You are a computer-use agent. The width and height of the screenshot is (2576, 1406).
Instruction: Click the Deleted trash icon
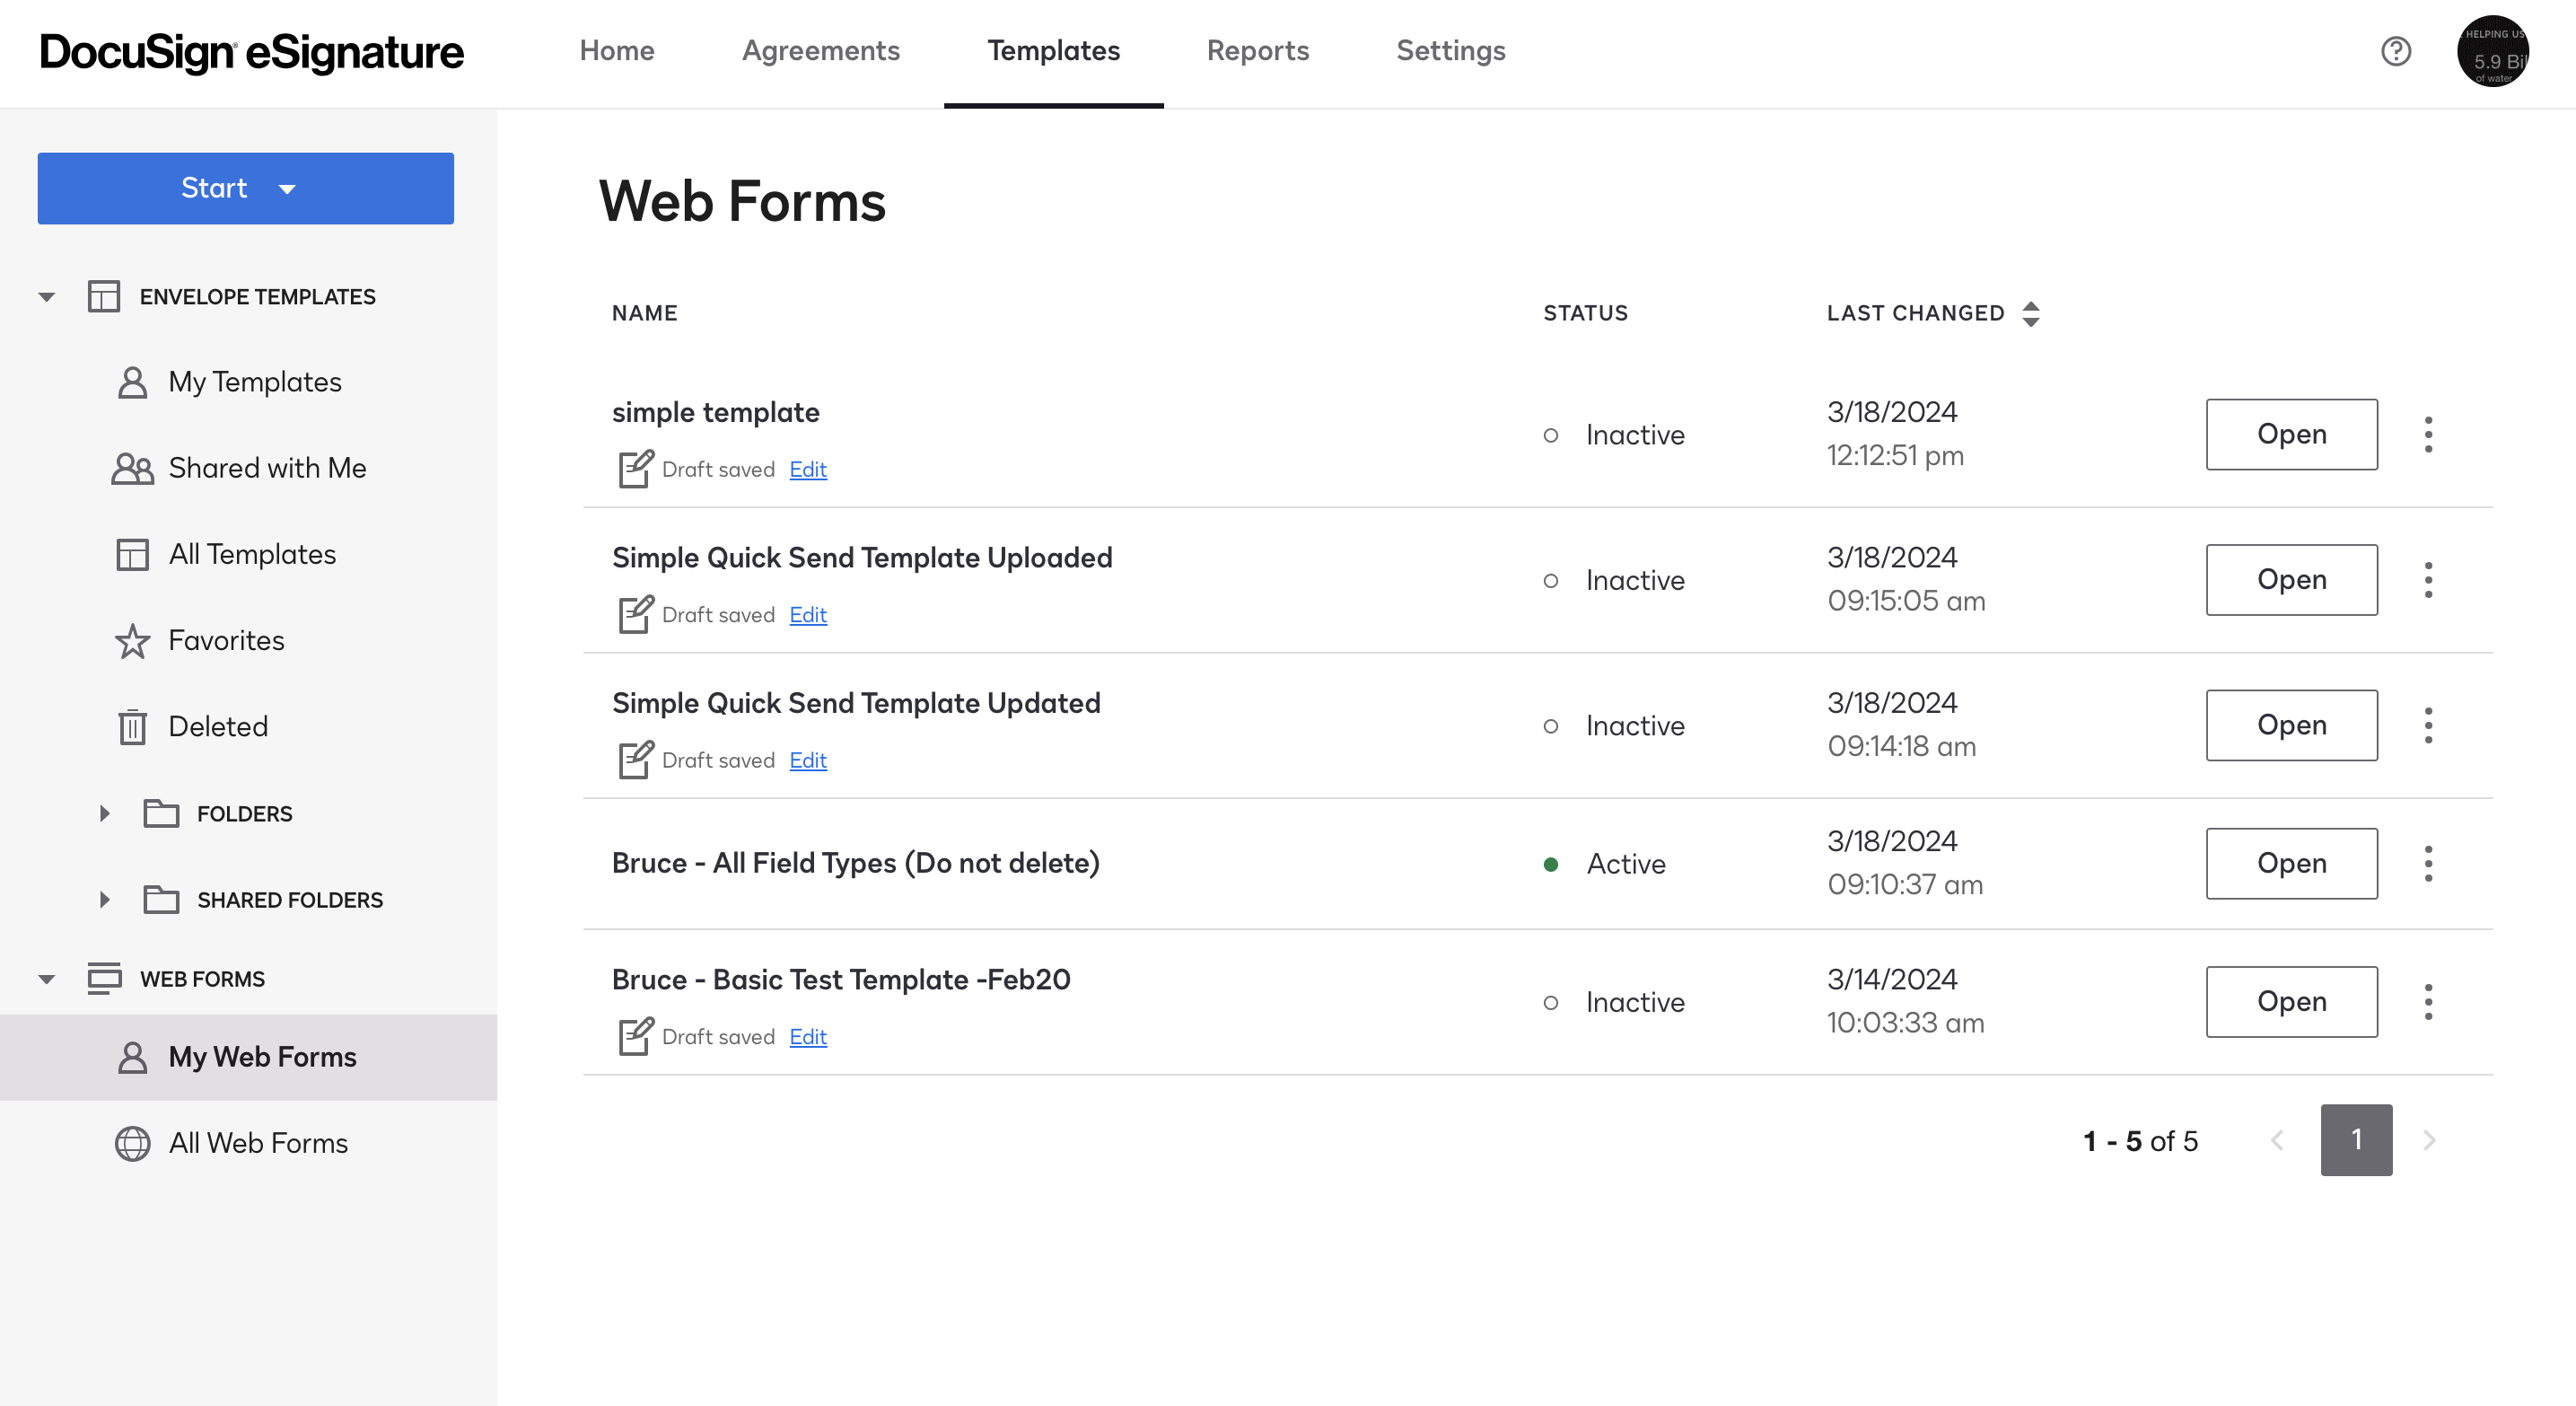[132, 727]
